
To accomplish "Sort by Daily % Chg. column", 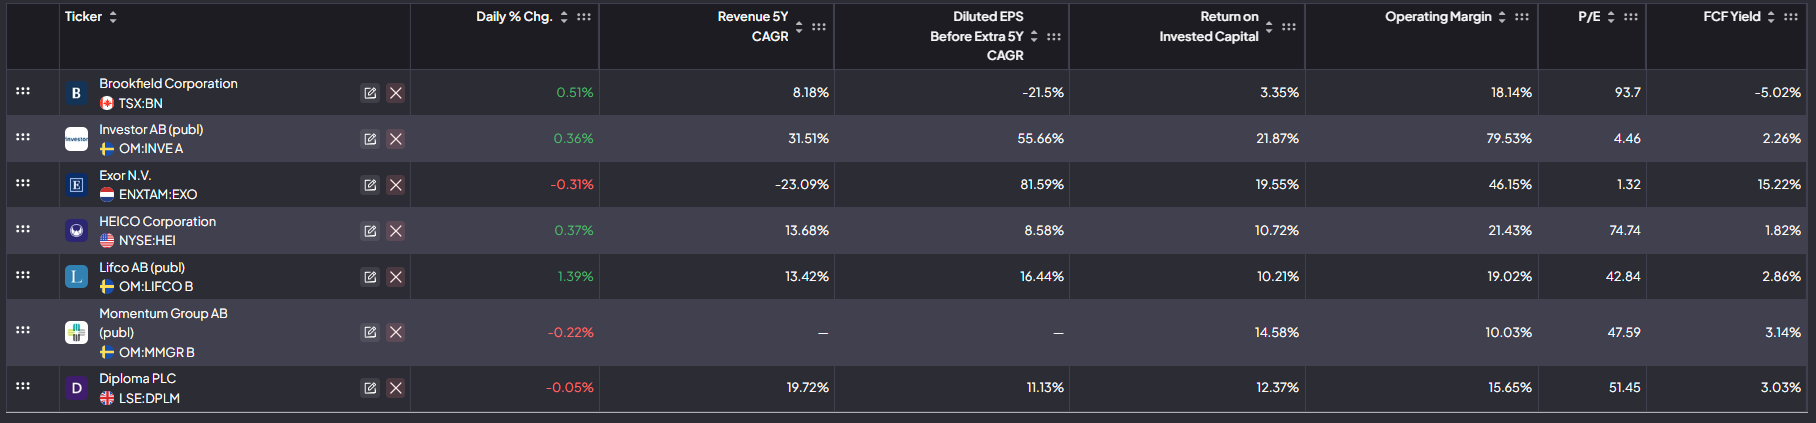I will click(564, 17).
